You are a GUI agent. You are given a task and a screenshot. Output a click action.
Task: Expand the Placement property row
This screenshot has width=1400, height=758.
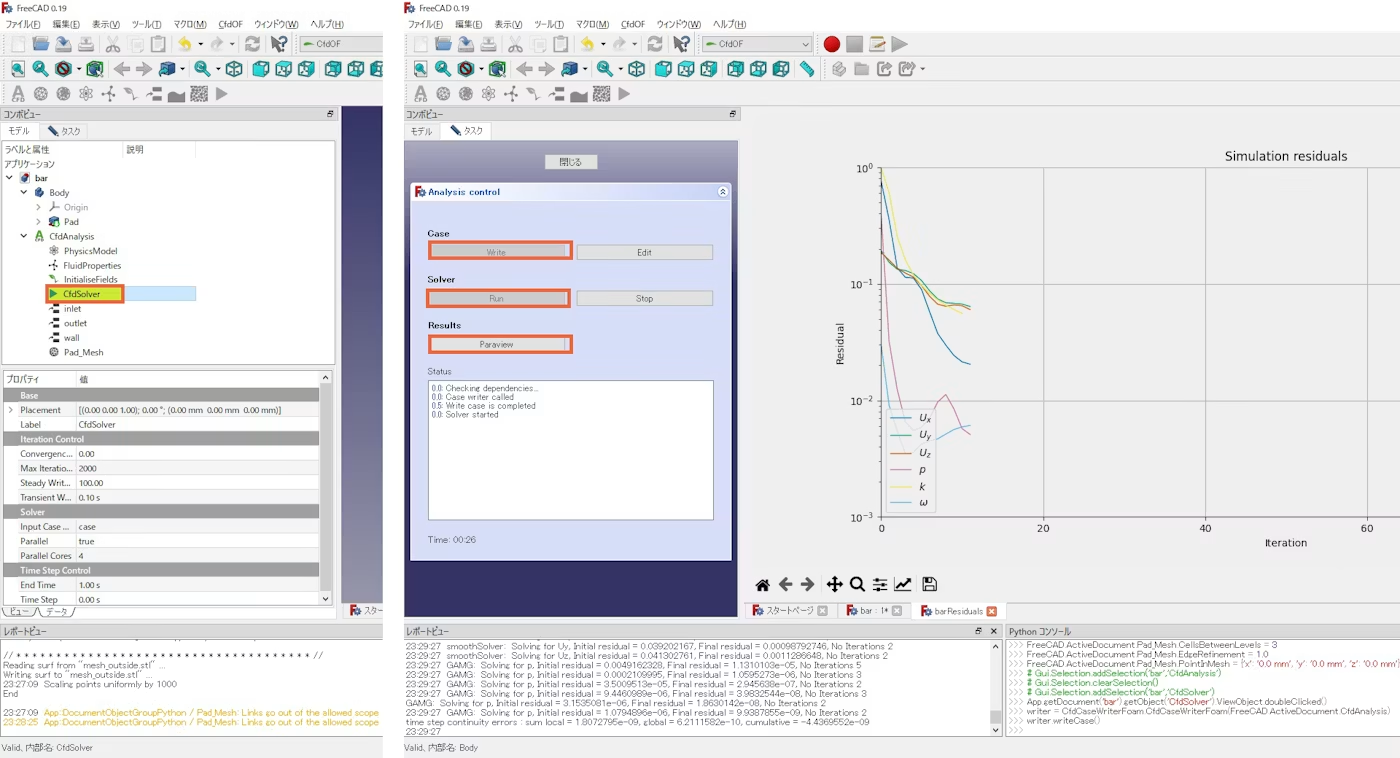11,410
